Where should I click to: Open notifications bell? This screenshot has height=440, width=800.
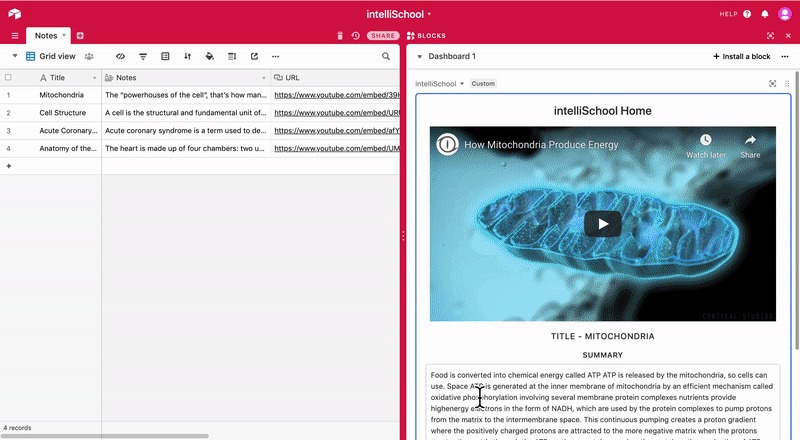pos(765,14)
